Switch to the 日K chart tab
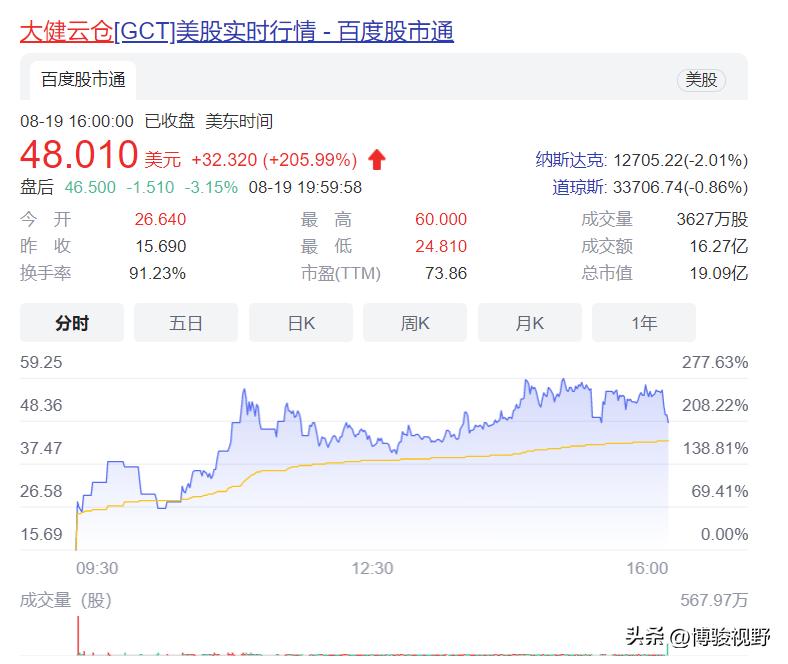 click(x=301, y=323)
